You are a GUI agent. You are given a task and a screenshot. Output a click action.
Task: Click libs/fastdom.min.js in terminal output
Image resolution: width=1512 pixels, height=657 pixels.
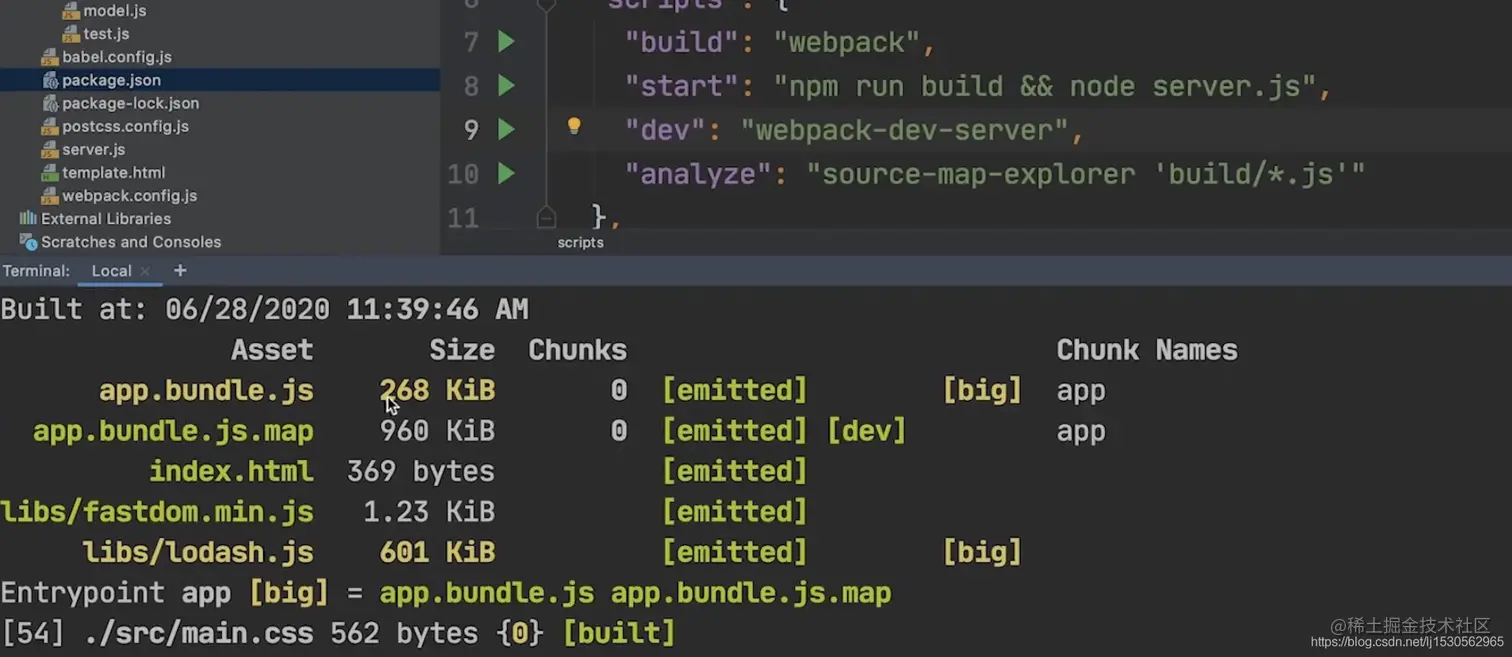[x=157, y=512]
